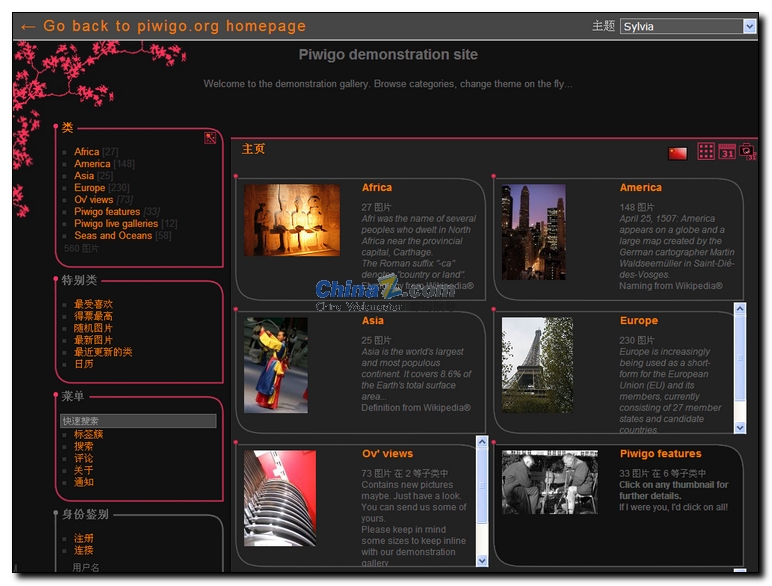Click the Piwigo demonstration site heading

(x=388, y=54)
